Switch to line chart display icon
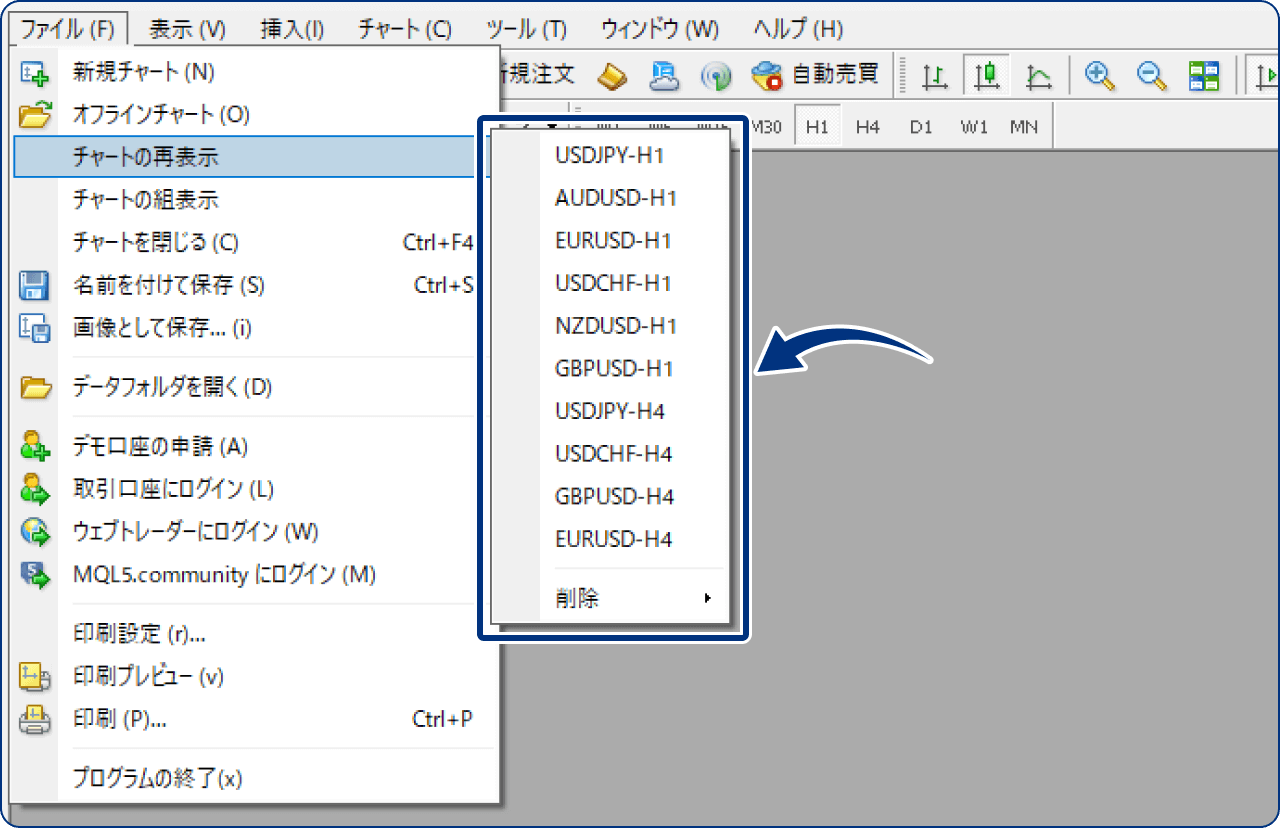This screenshot has height=828, width=1280. pyautogui.click(x=1039, y=75)
